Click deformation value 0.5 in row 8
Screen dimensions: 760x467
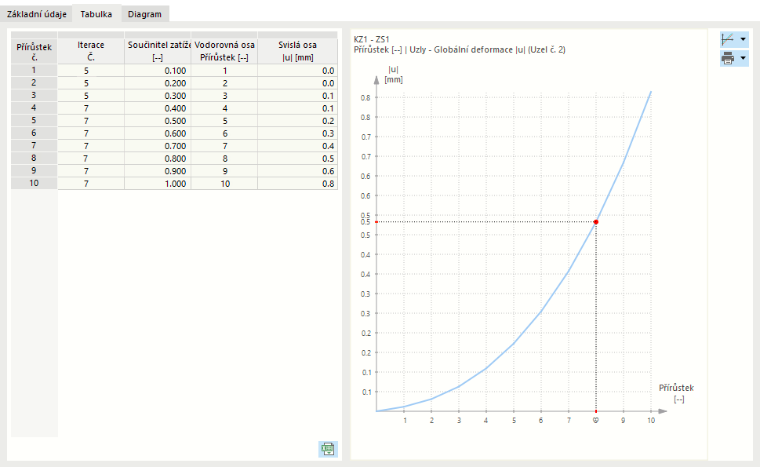click(x=297, y=159)
